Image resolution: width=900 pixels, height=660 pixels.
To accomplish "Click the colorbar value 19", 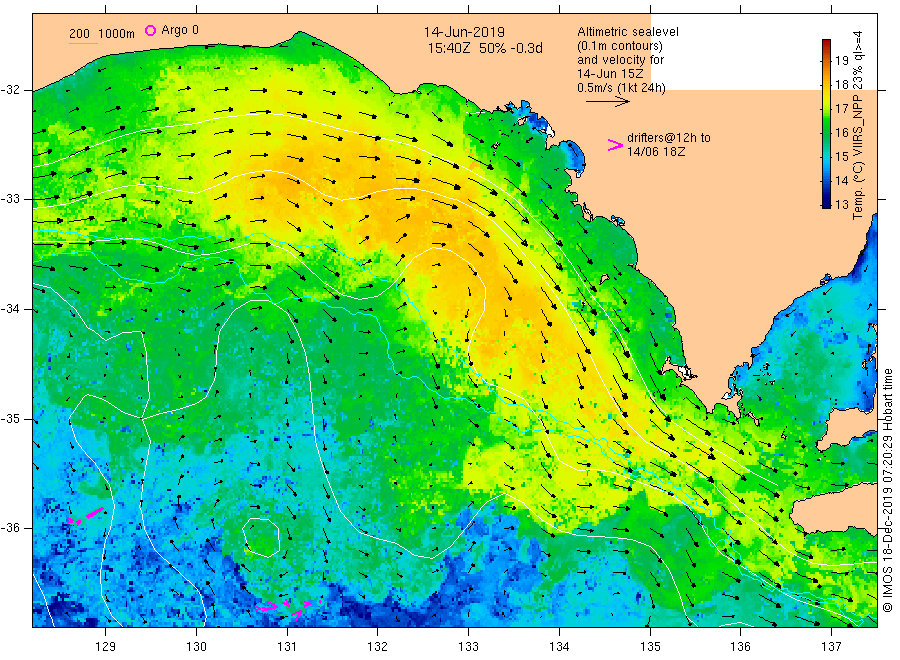I will [841, 61].
